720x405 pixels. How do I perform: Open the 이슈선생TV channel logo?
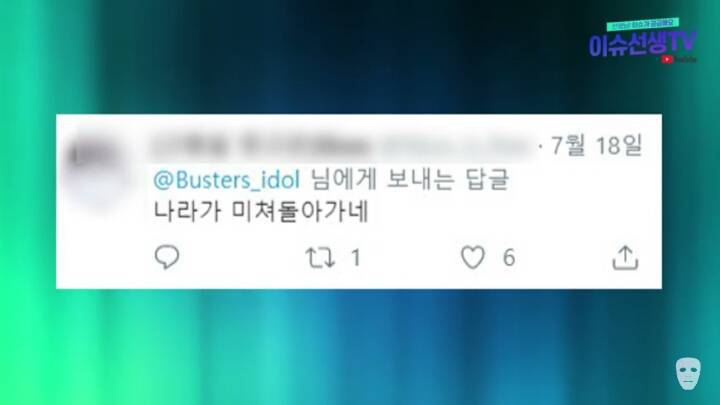pos(642,44)
